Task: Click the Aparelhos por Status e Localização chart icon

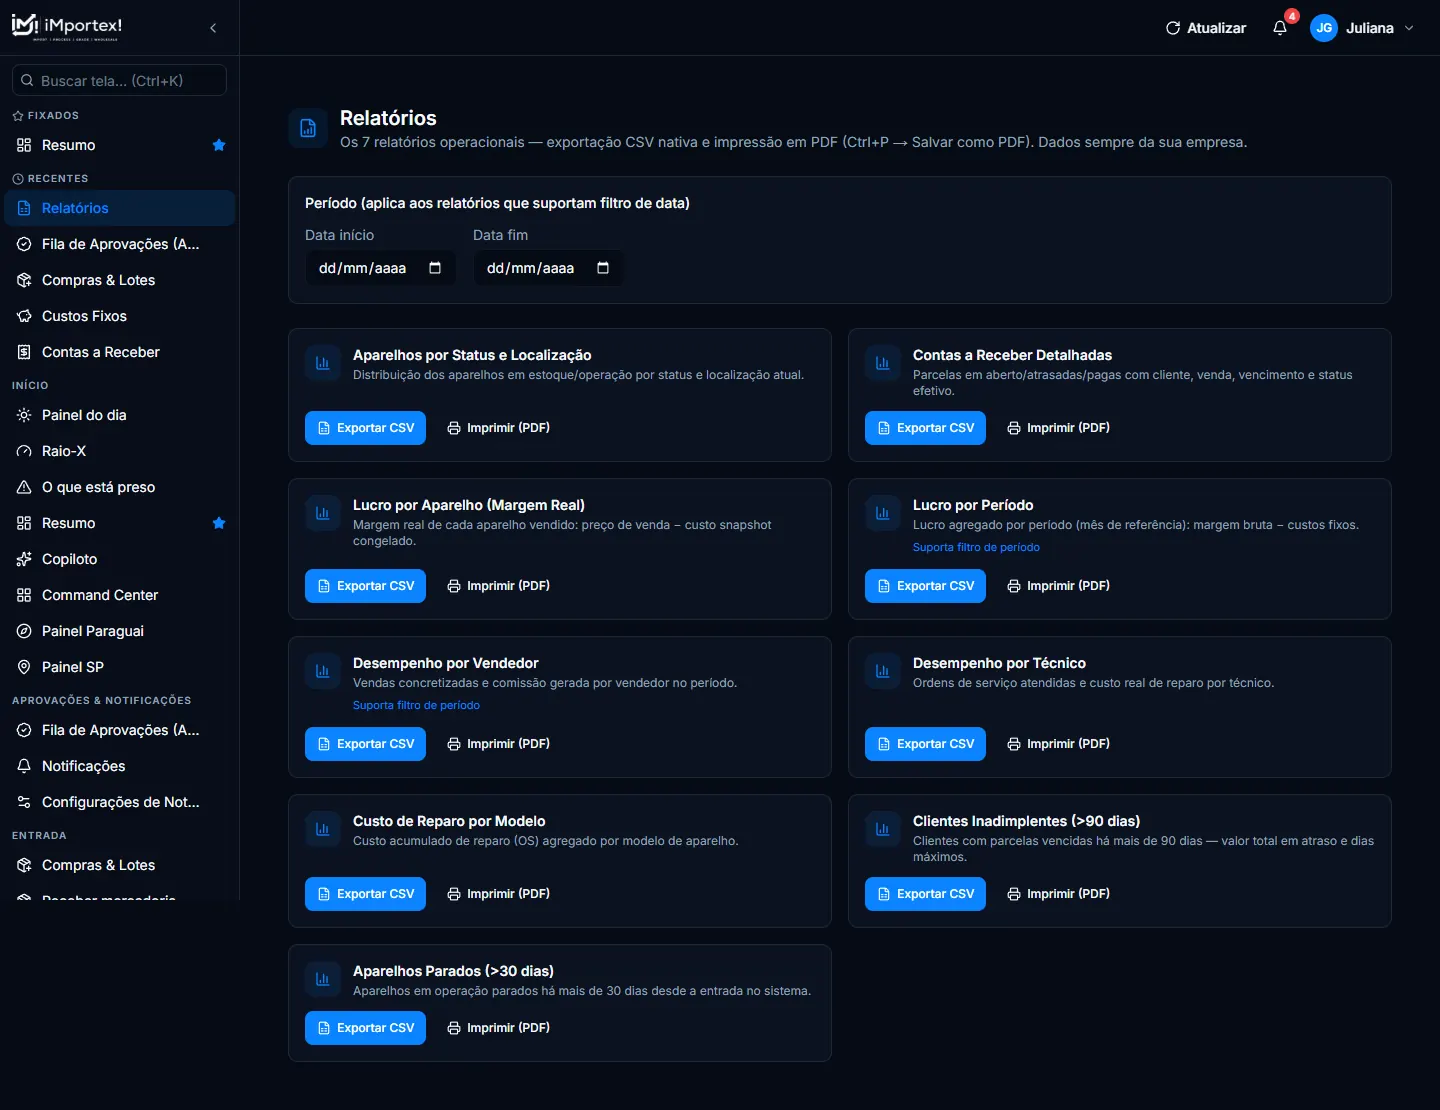Action: pyautogui.click(x=323, y=363)
